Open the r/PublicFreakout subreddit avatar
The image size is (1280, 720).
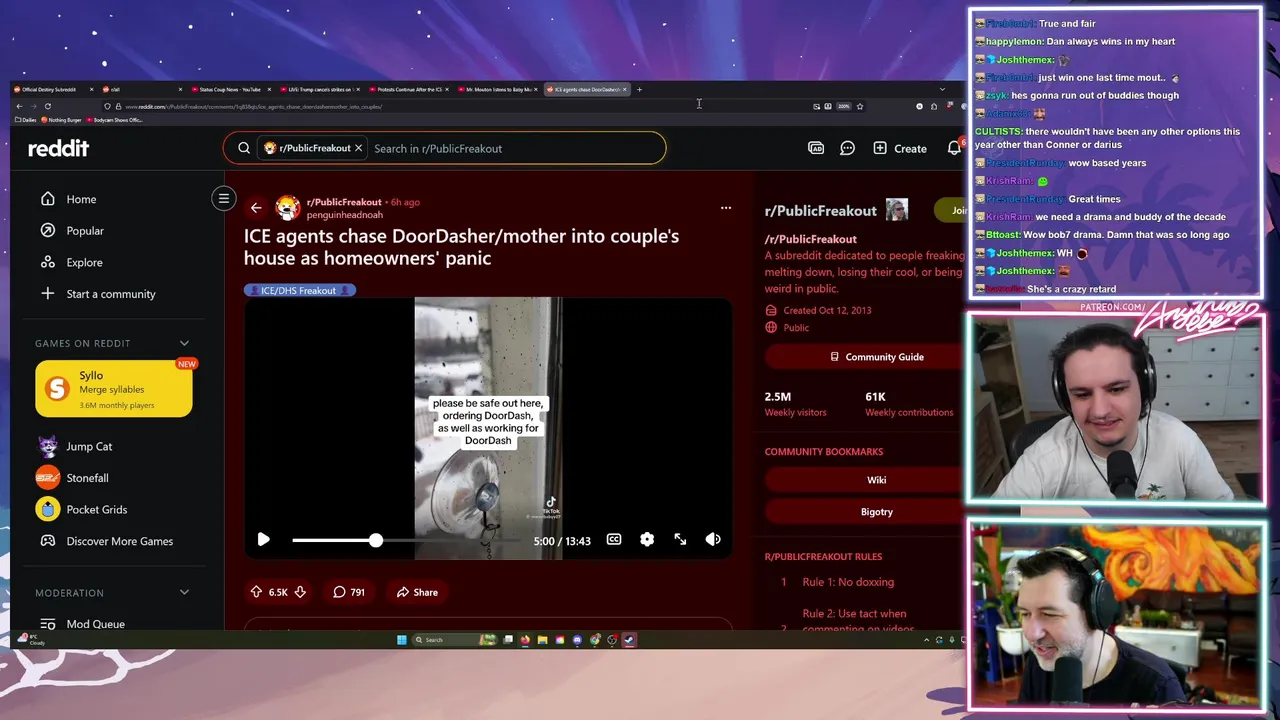288,208
